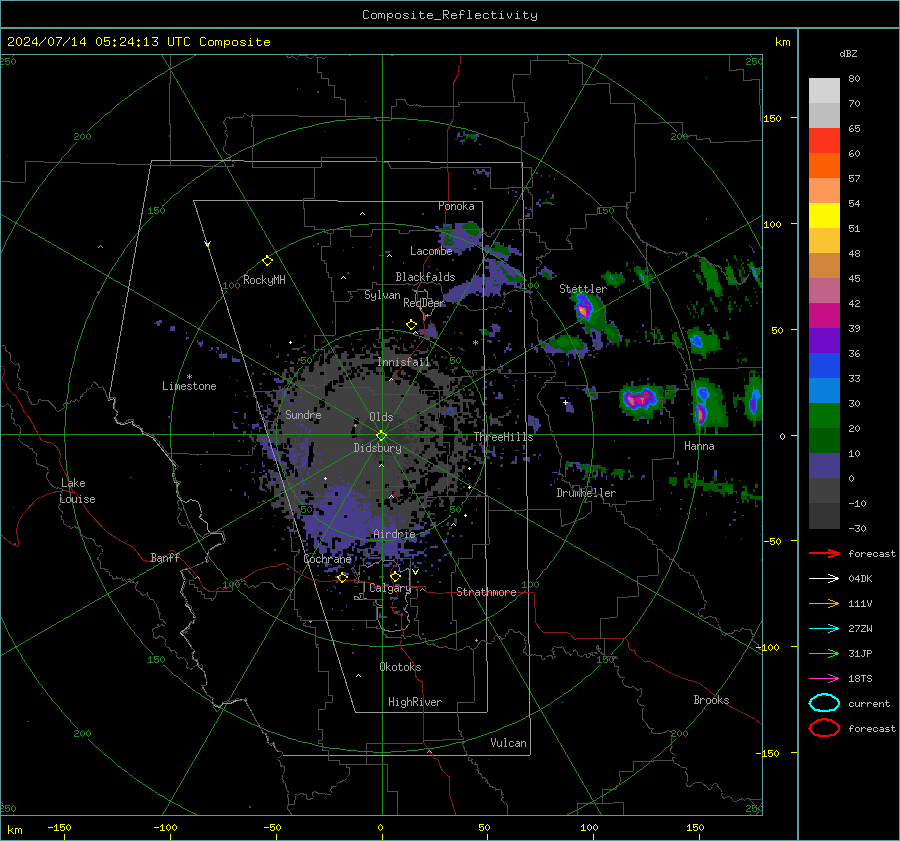
Task: Click the RockyMH station label
Action: (264, 280)
